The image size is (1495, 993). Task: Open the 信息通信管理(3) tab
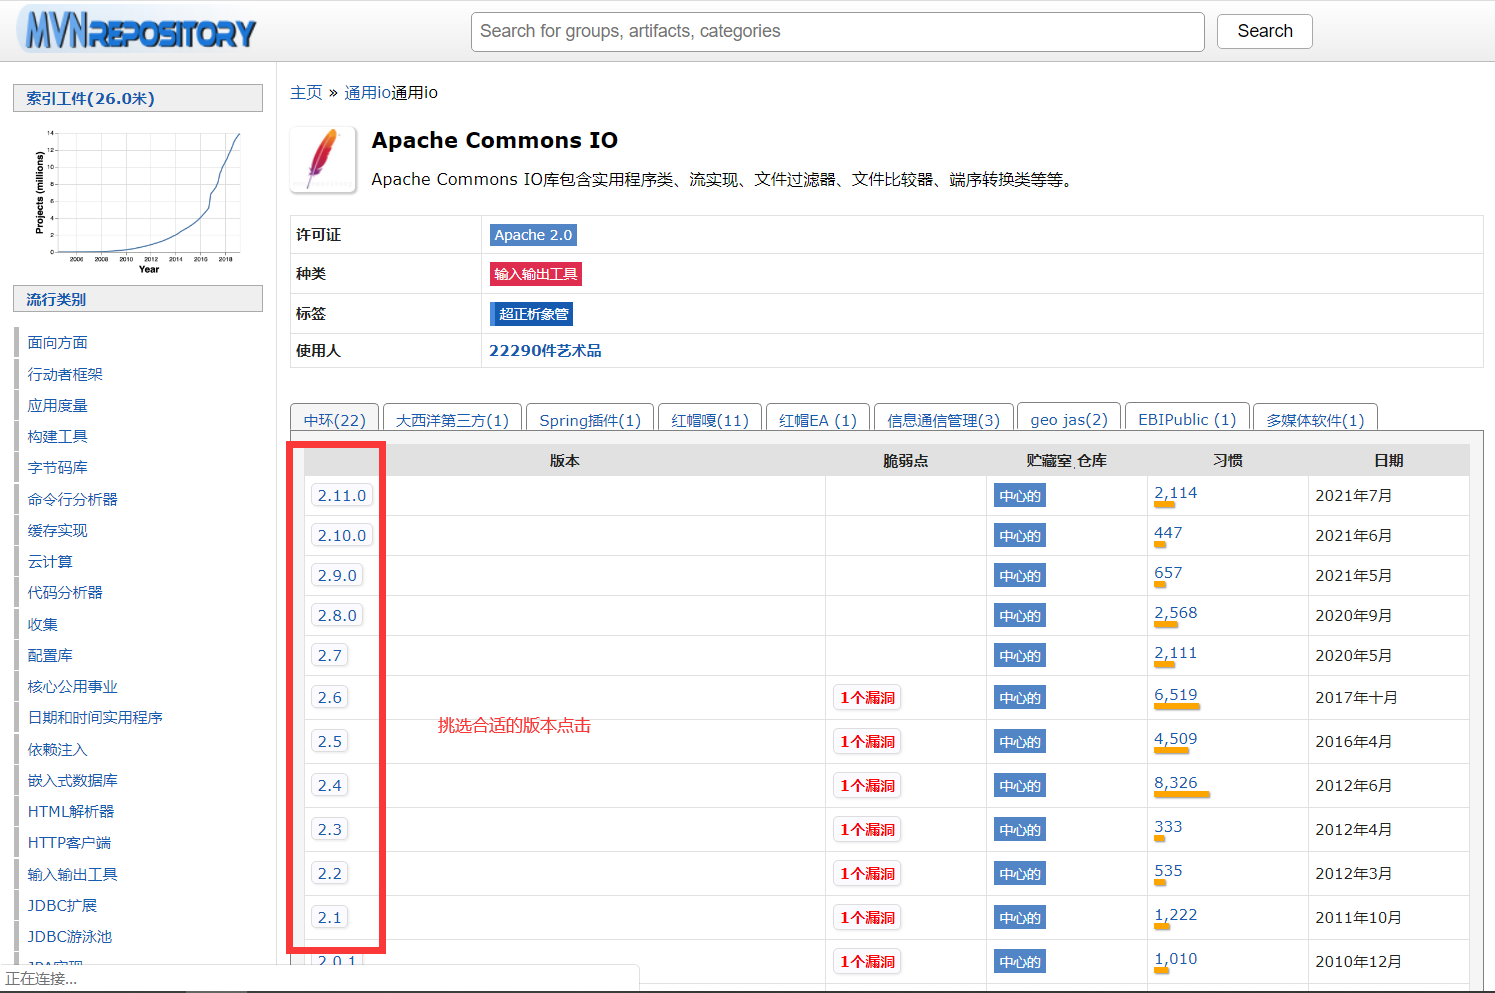pos(944,419)
